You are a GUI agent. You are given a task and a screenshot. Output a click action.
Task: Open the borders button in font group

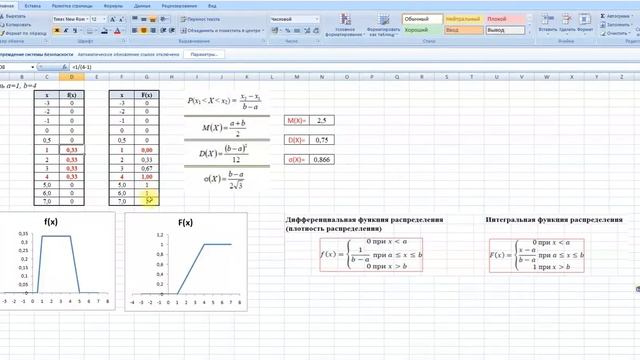(x=90, y=31)
